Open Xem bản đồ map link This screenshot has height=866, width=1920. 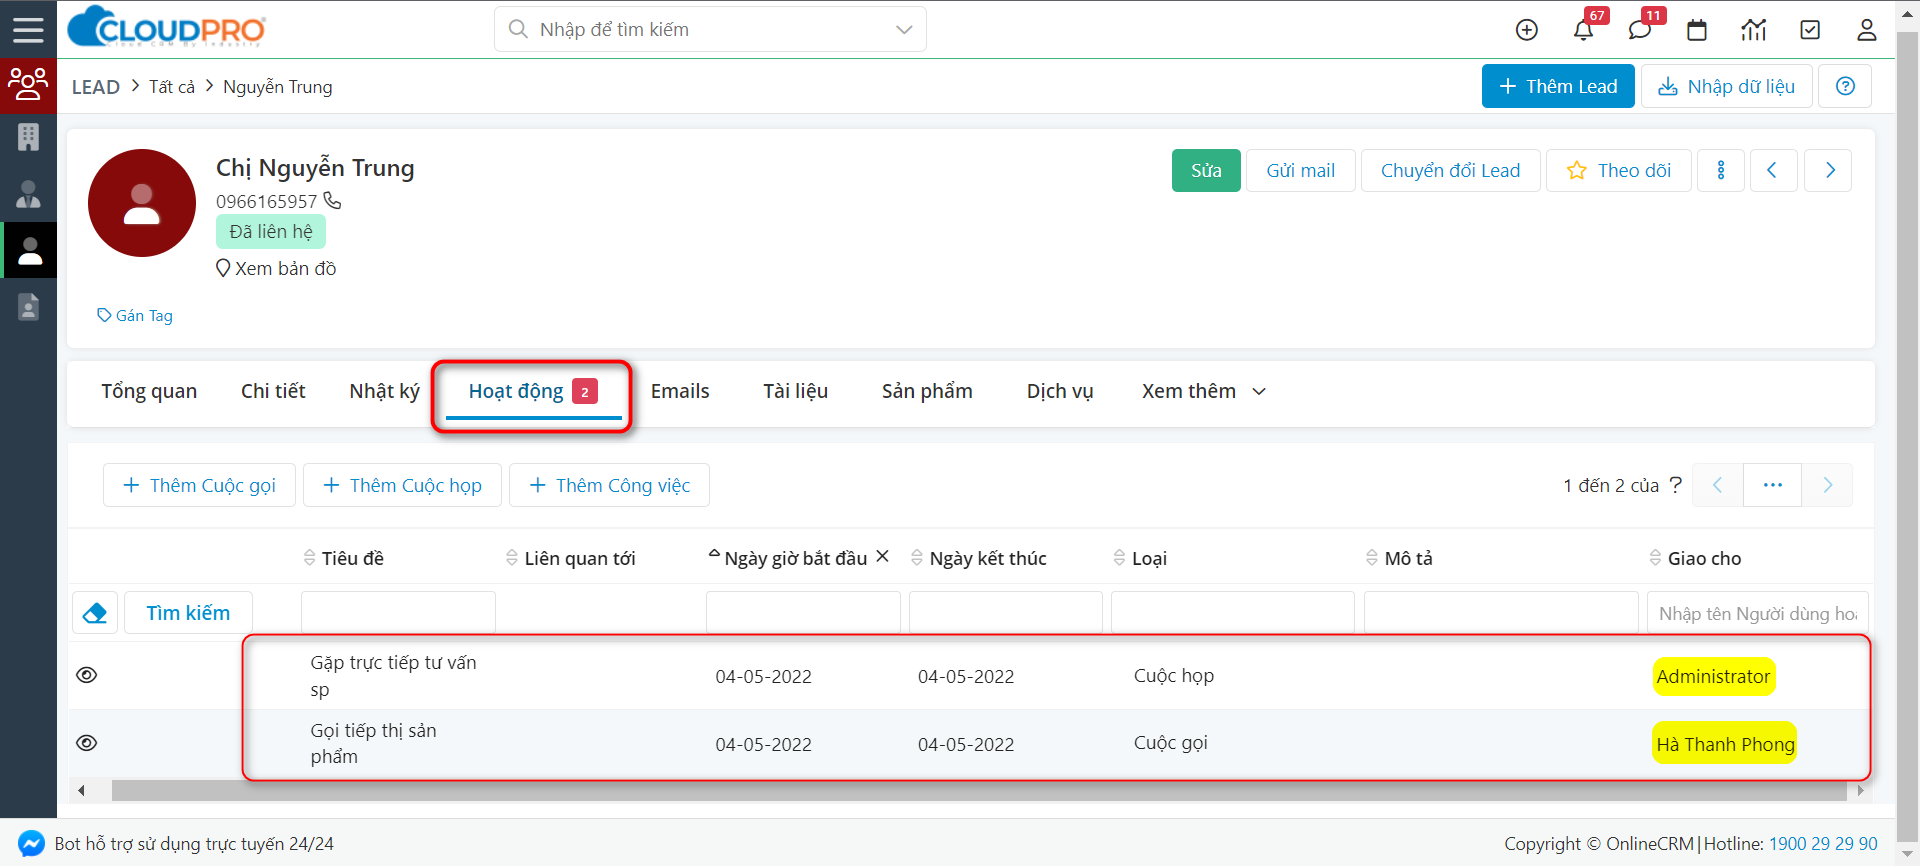click(x=276, y=268)
